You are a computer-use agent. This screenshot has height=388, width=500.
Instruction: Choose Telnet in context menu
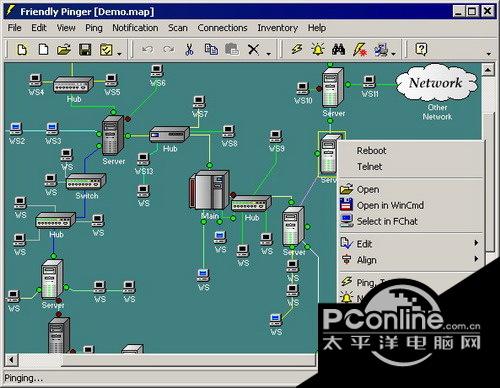coord(411,166)
